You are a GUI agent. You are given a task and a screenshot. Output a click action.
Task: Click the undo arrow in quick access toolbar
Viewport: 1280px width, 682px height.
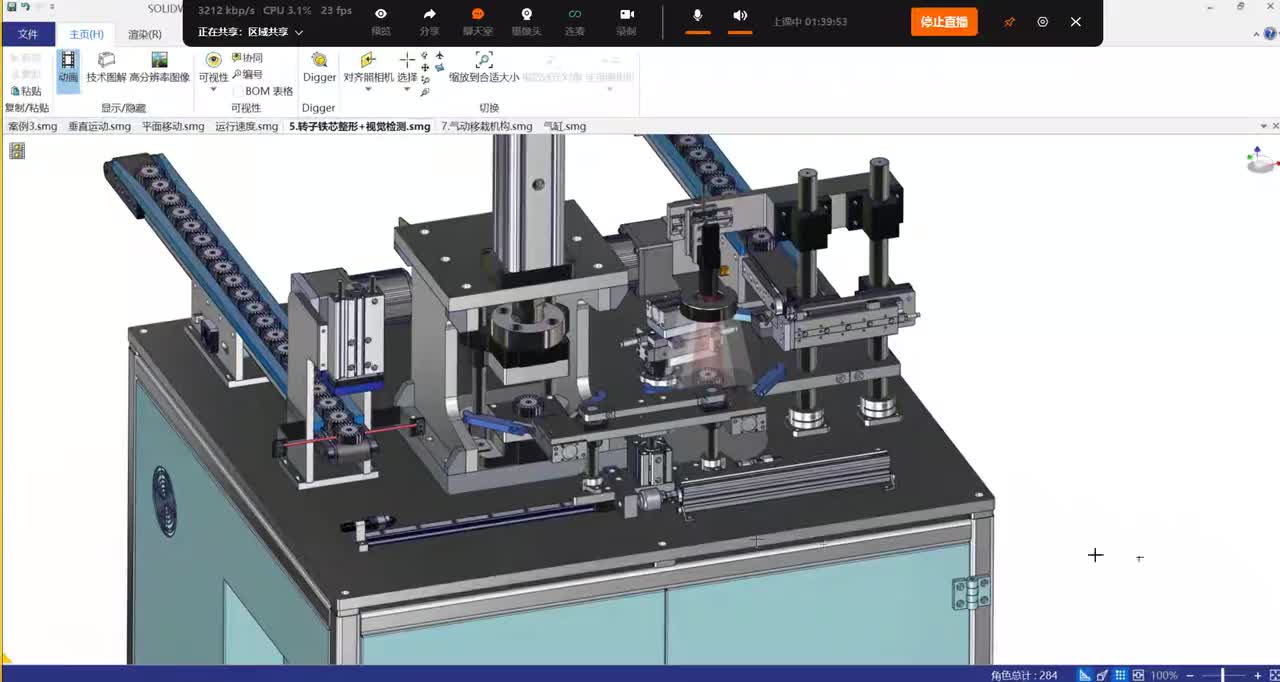pos(25,7)
